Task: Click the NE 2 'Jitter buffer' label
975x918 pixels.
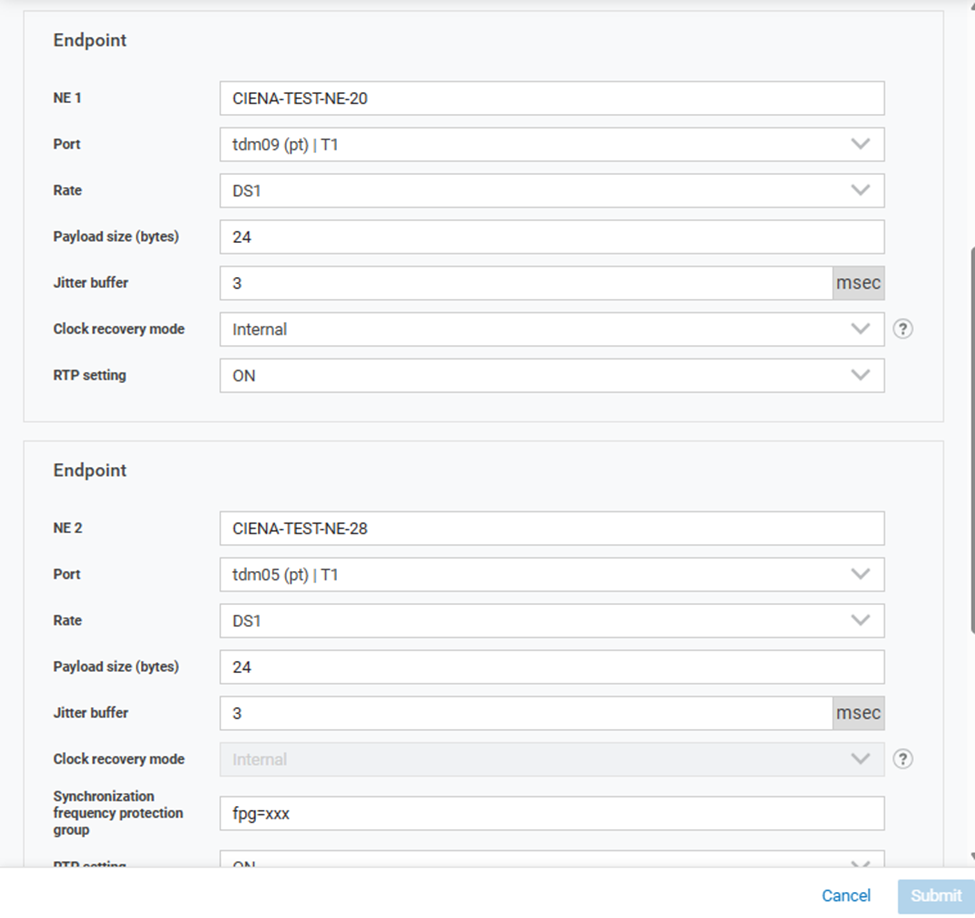Action: tap(91, 713)
